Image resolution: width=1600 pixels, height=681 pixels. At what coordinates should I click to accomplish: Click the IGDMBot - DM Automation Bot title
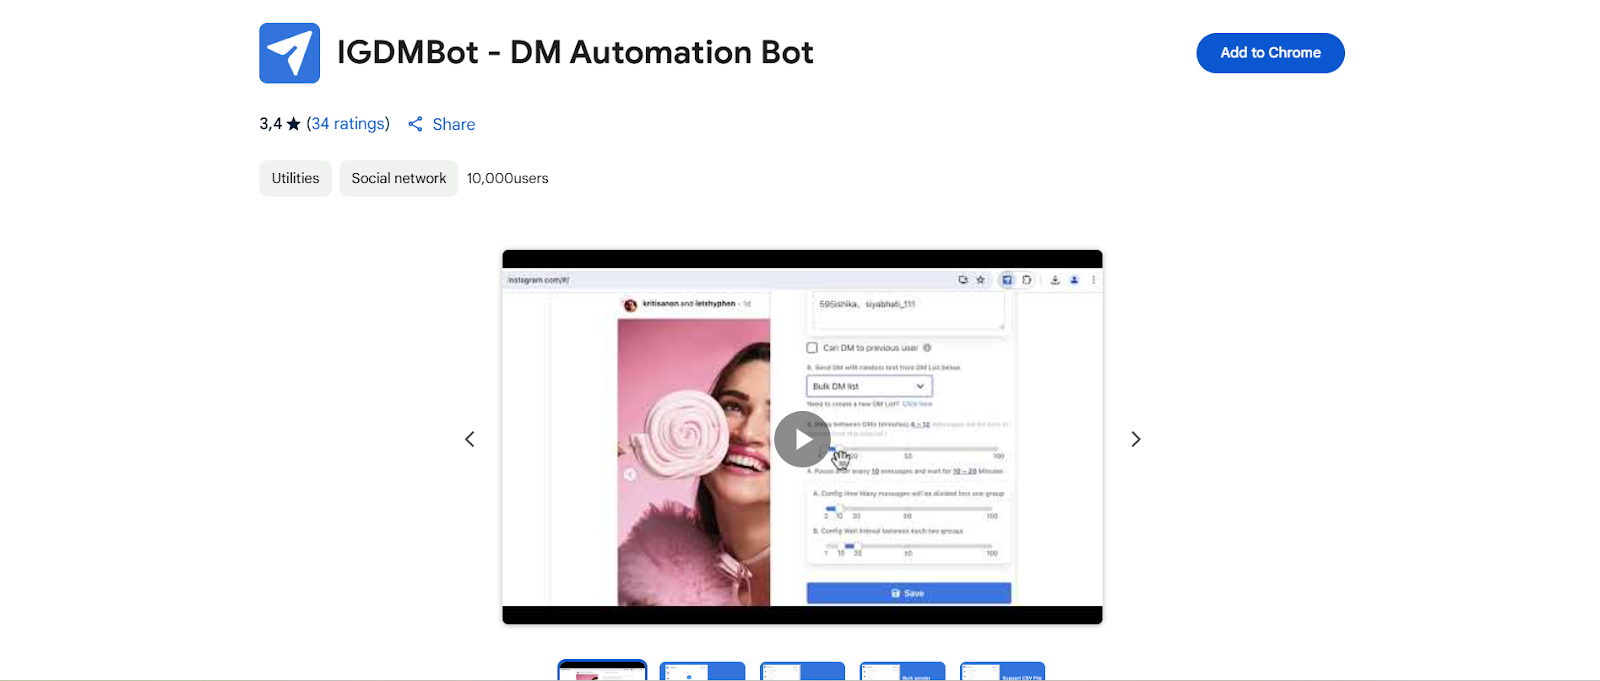[575, 52]
